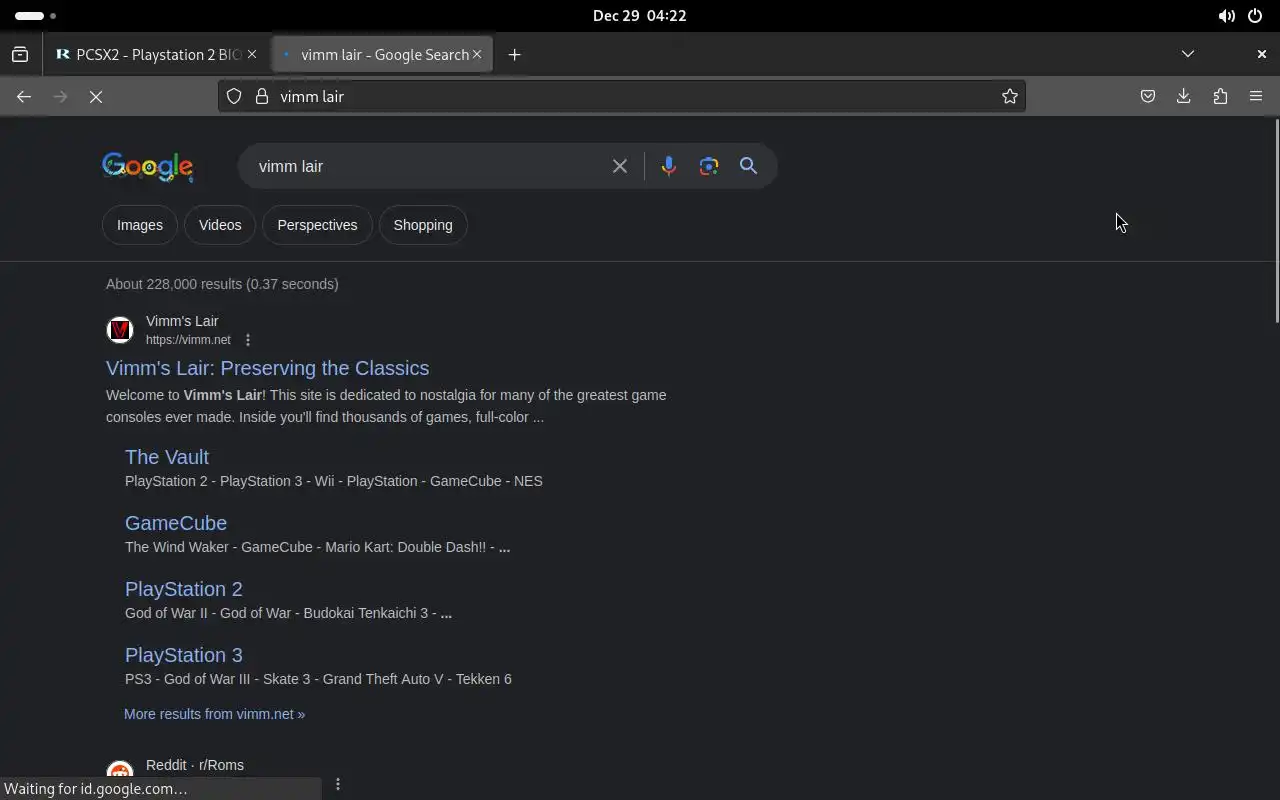Switch to PCSX2 Playstation 2 BIOS tab
Image resolution: width=1280 pixels, height=800 pixels.
154,55
